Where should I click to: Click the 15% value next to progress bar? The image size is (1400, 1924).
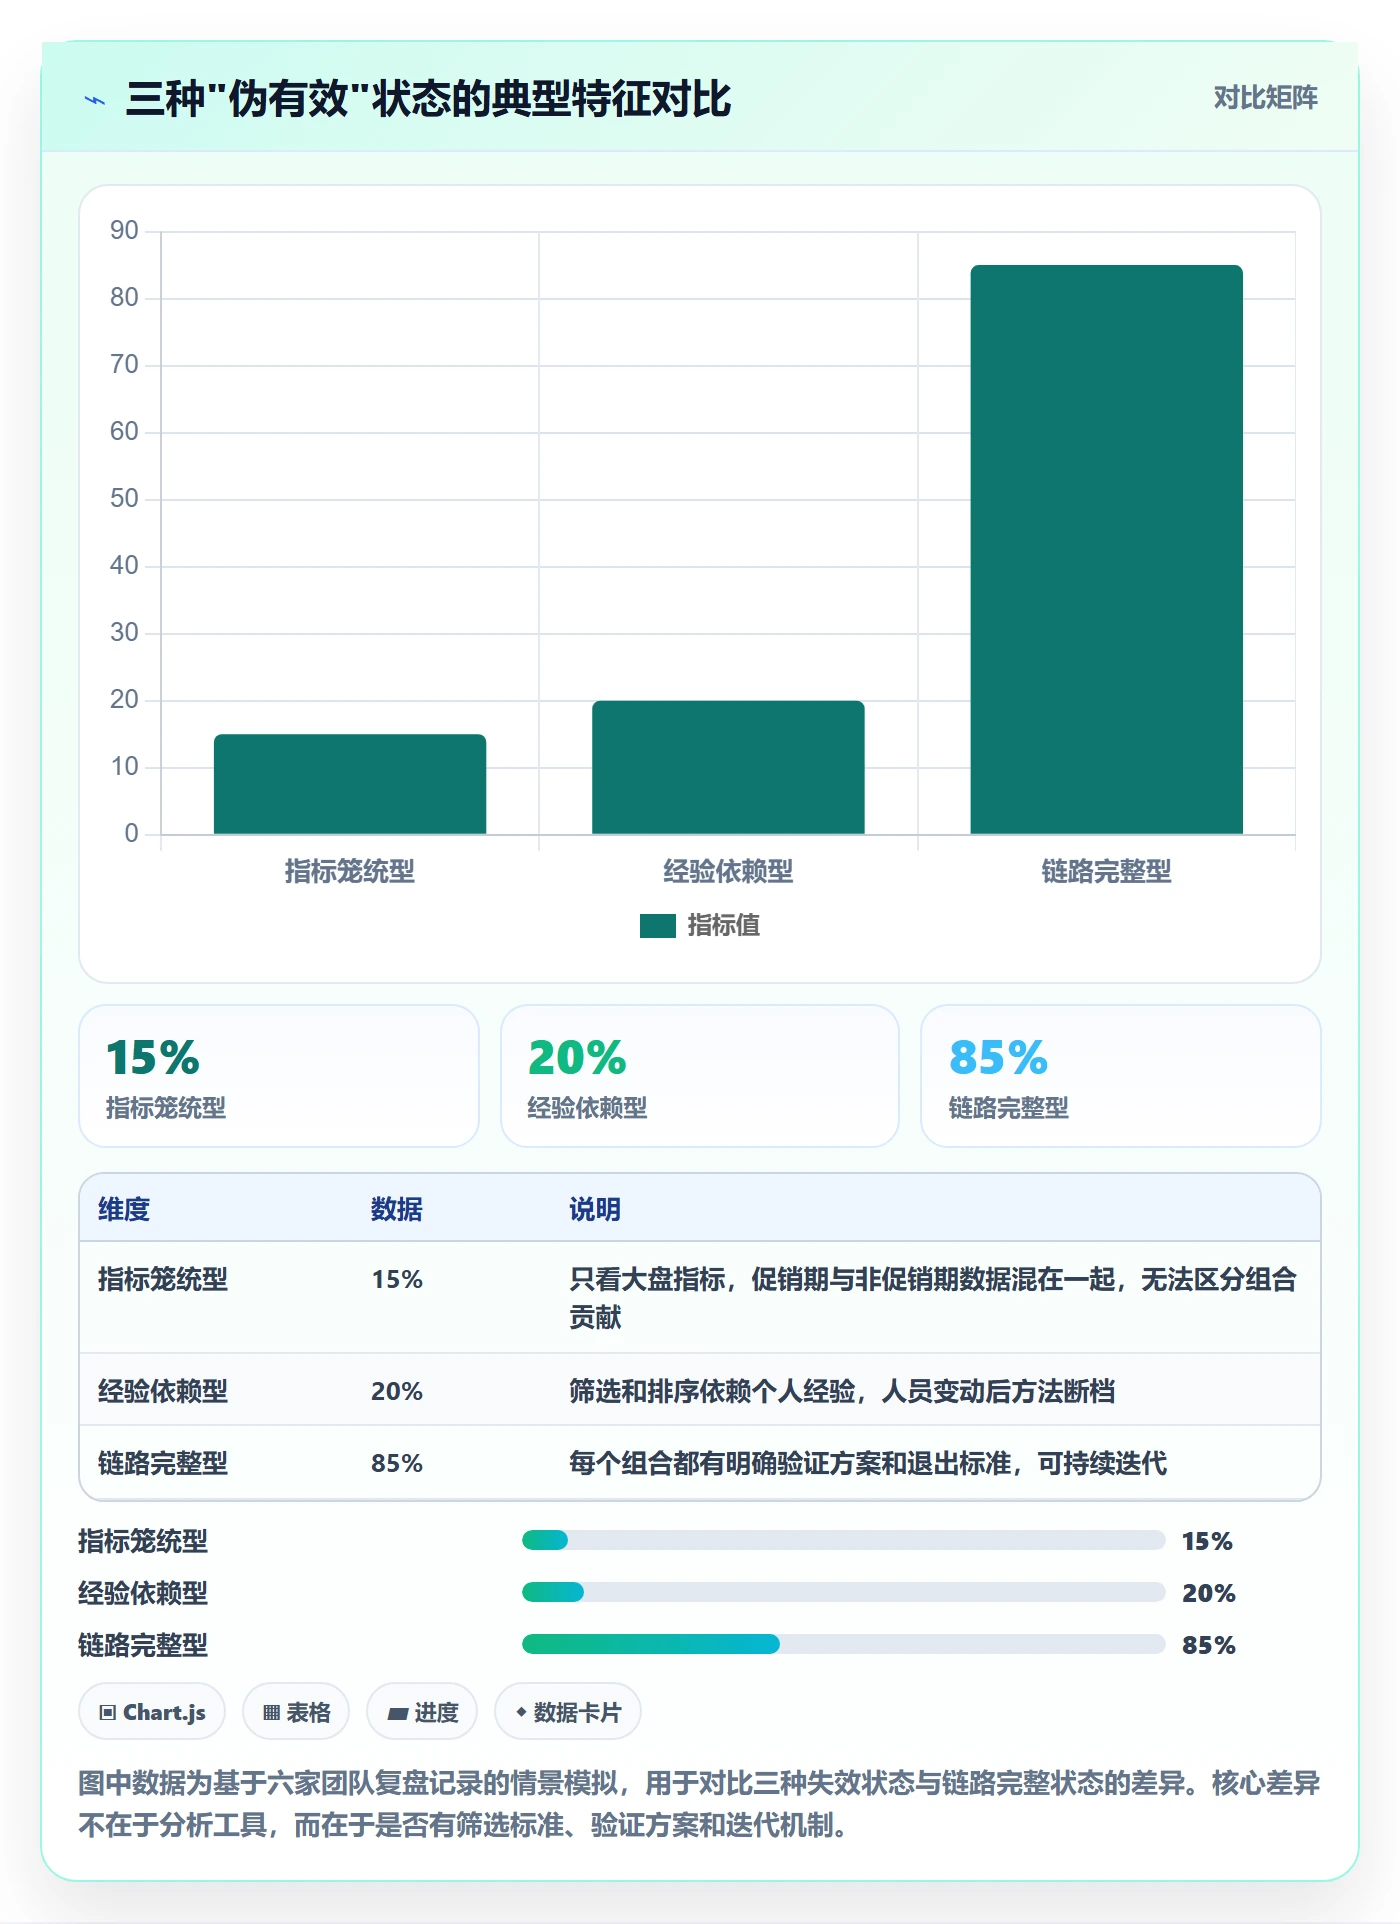click(x=1207, y=1541)
